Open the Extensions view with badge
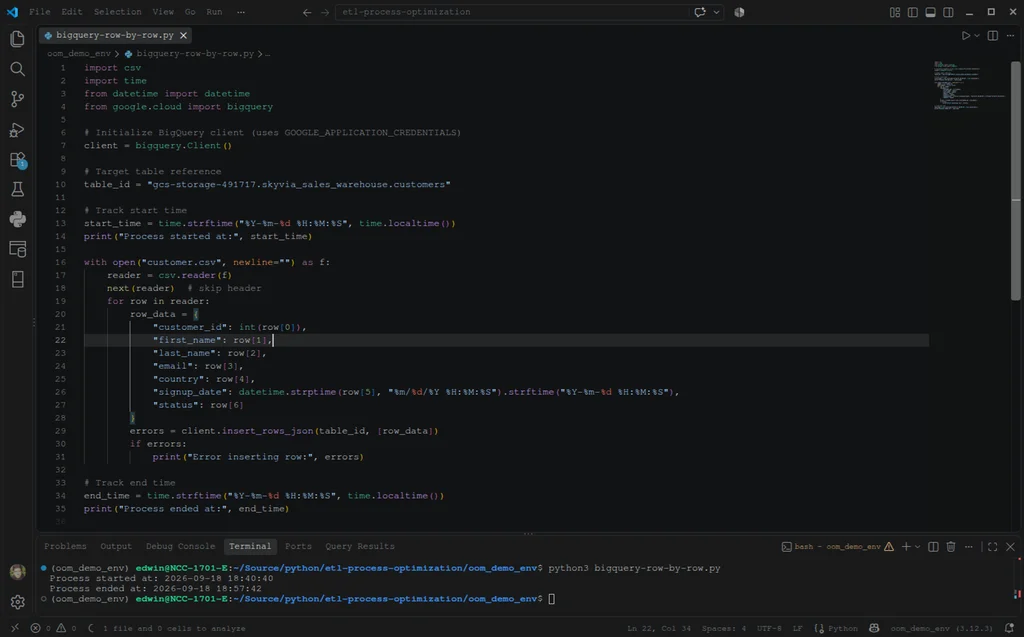The width and height of the screenshot is (1024, 637). (18, 159)
